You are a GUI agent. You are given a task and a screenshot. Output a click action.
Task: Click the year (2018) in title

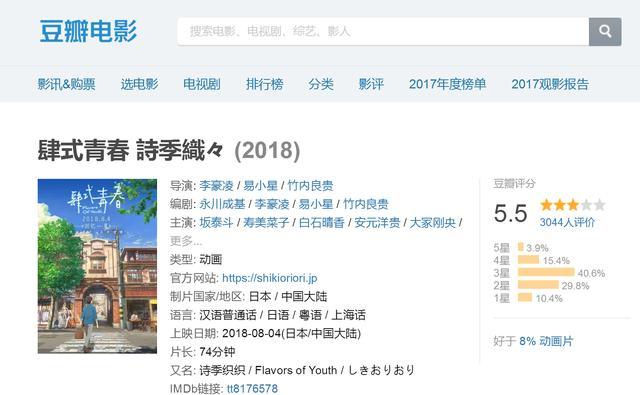(x=267, y=150)
